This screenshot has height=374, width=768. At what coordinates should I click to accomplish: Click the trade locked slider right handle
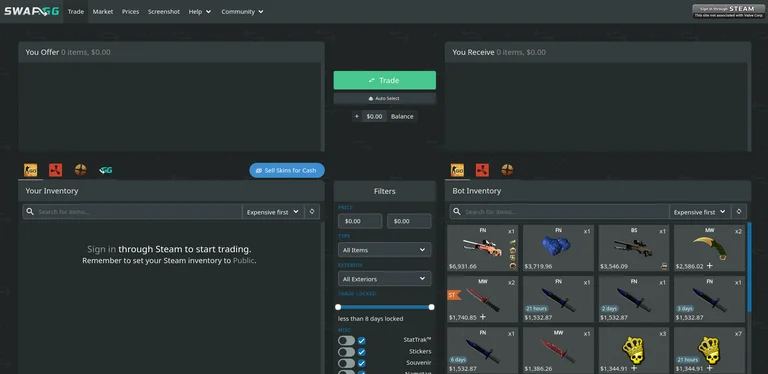click(432, 307)
